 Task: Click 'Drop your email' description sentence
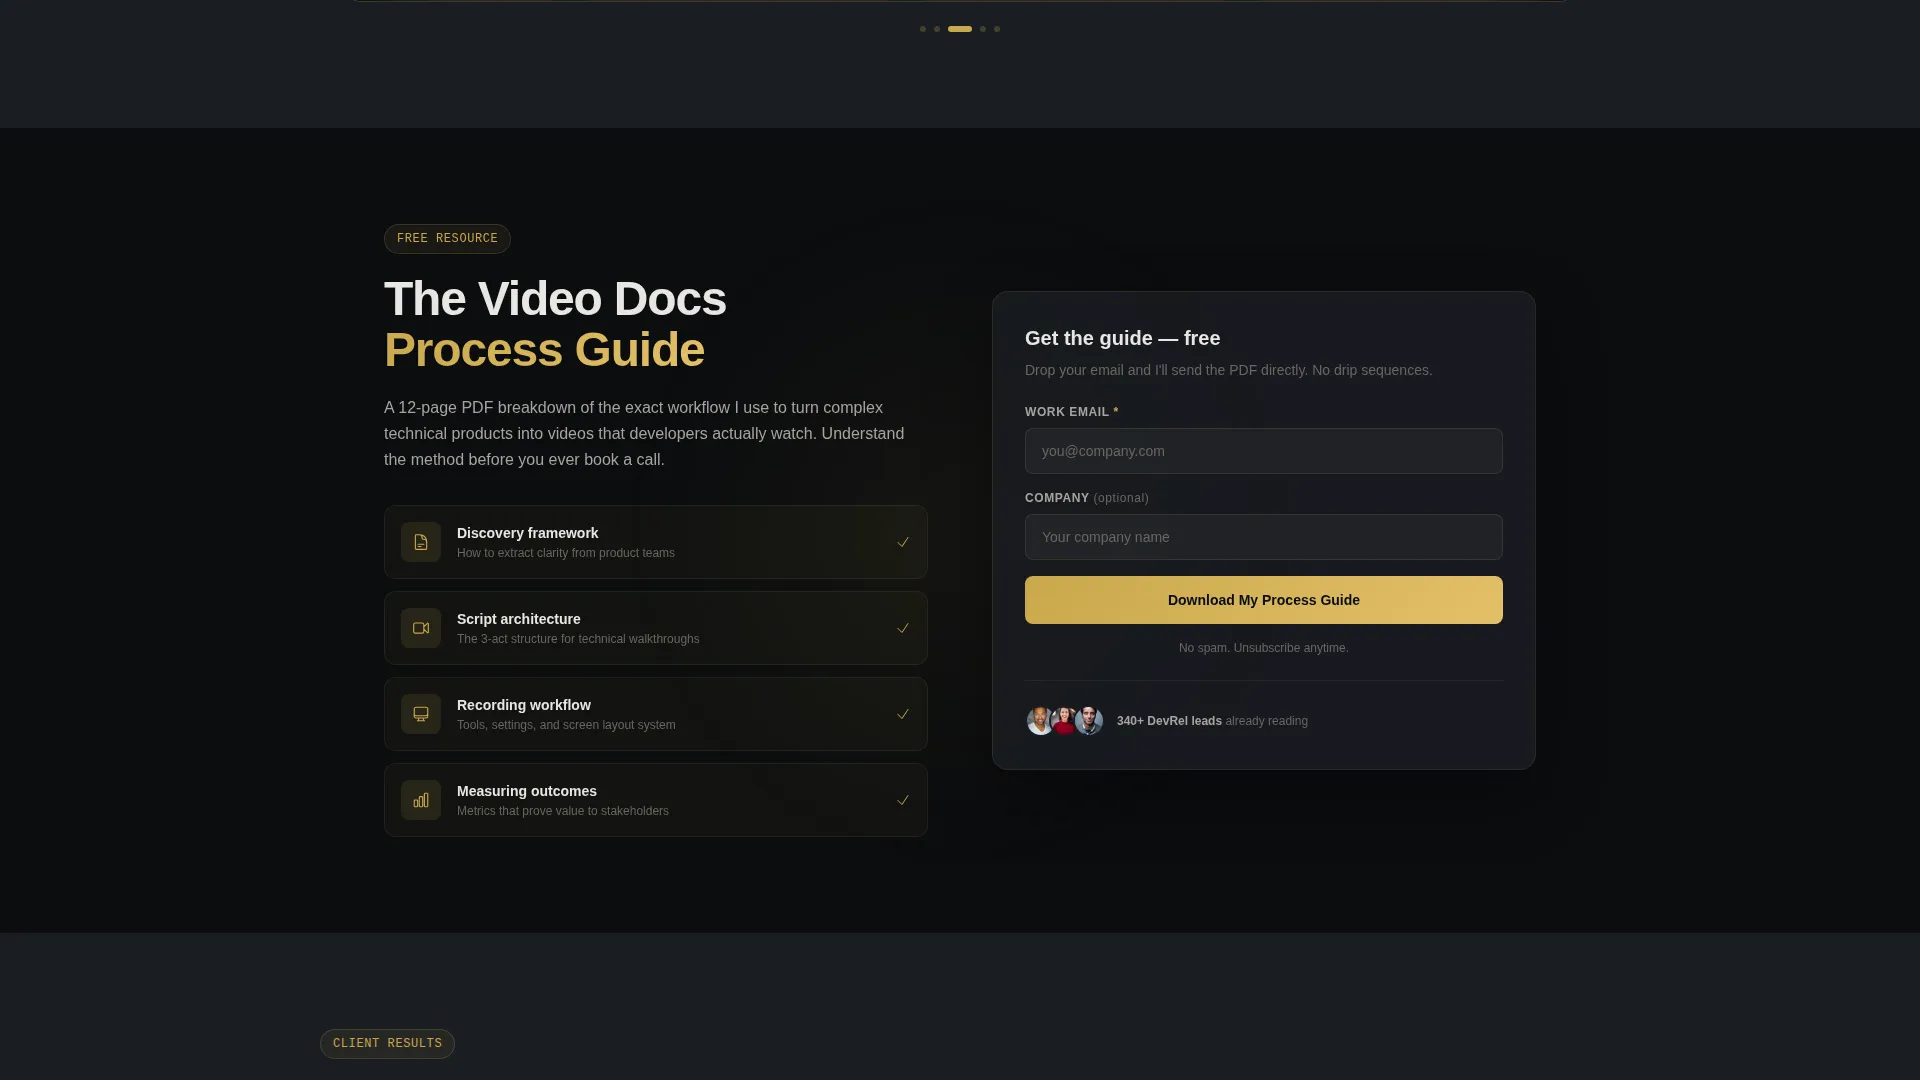(x=1228, y=370)
